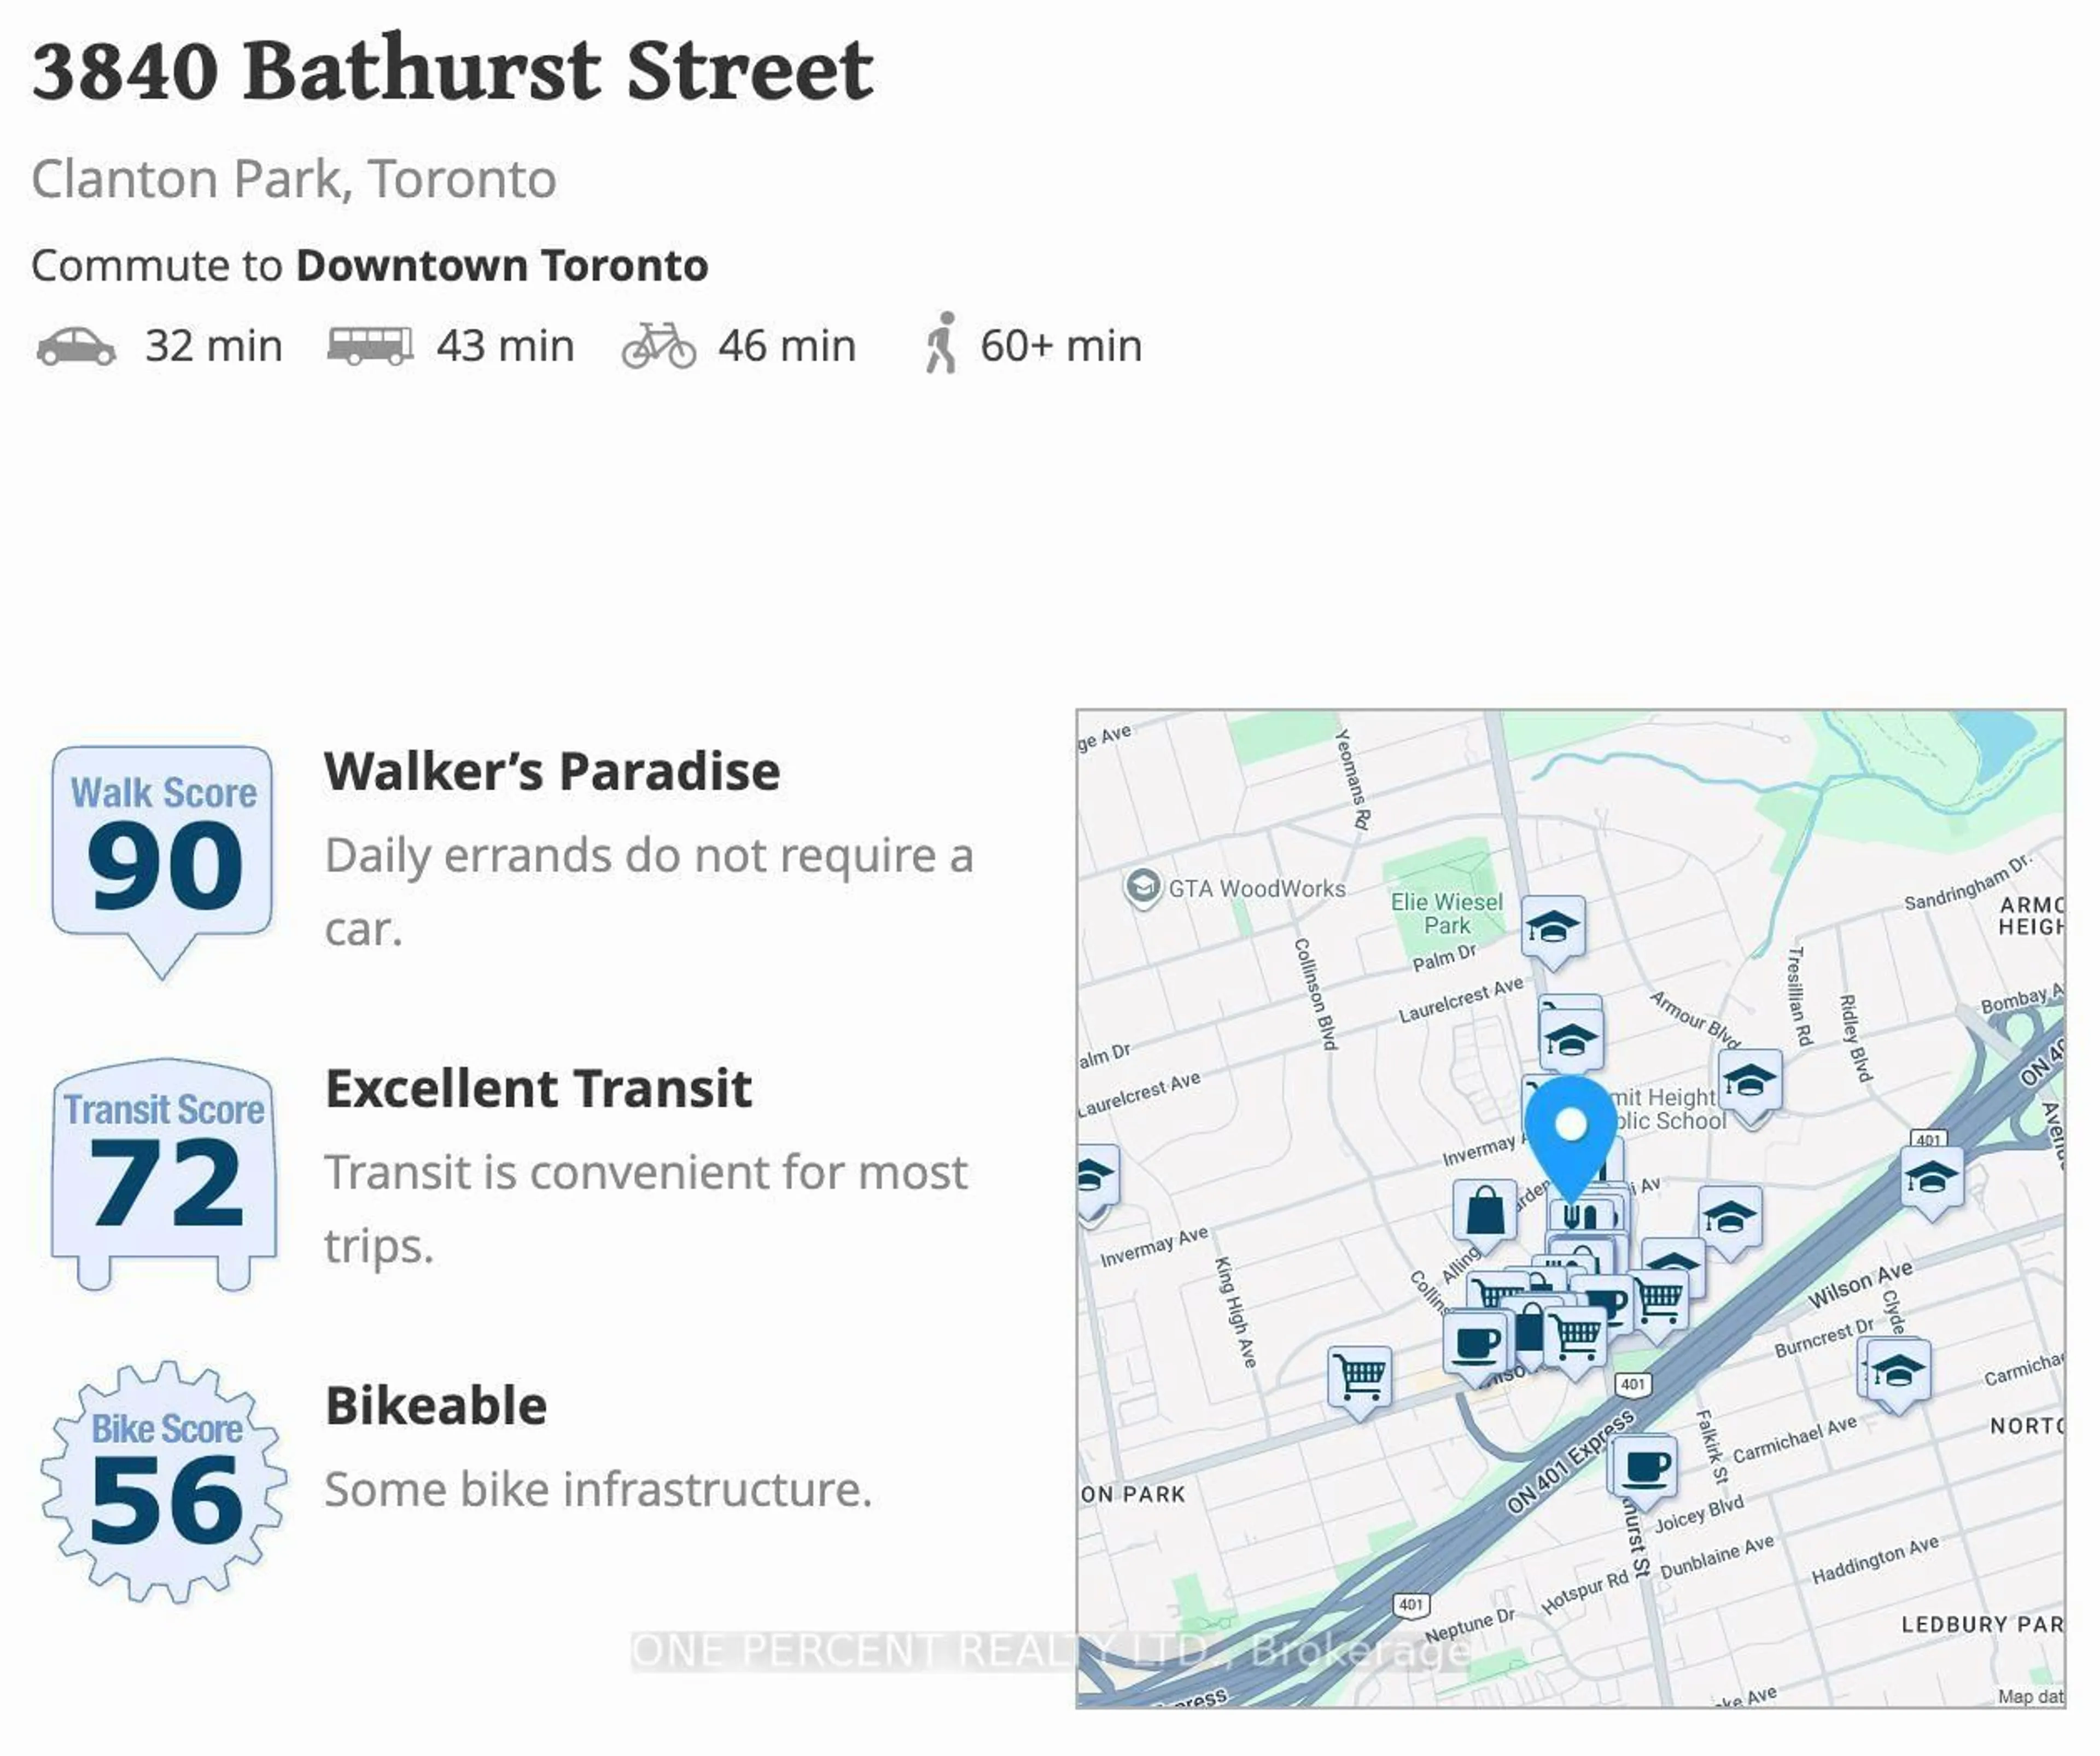Viewport: 2100px width, 1756px height.
Task: Click the Excellent Transit heading
Action: (538, 1088)
